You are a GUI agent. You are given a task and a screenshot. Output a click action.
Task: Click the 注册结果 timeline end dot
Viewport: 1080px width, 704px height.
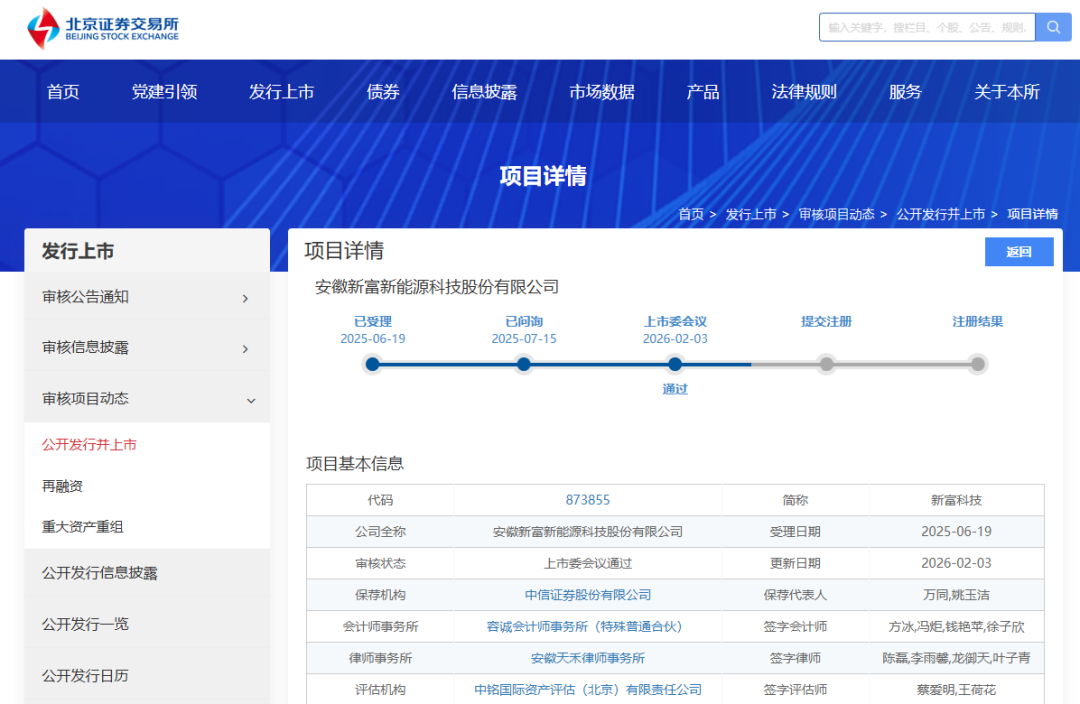tap(977, 364)
